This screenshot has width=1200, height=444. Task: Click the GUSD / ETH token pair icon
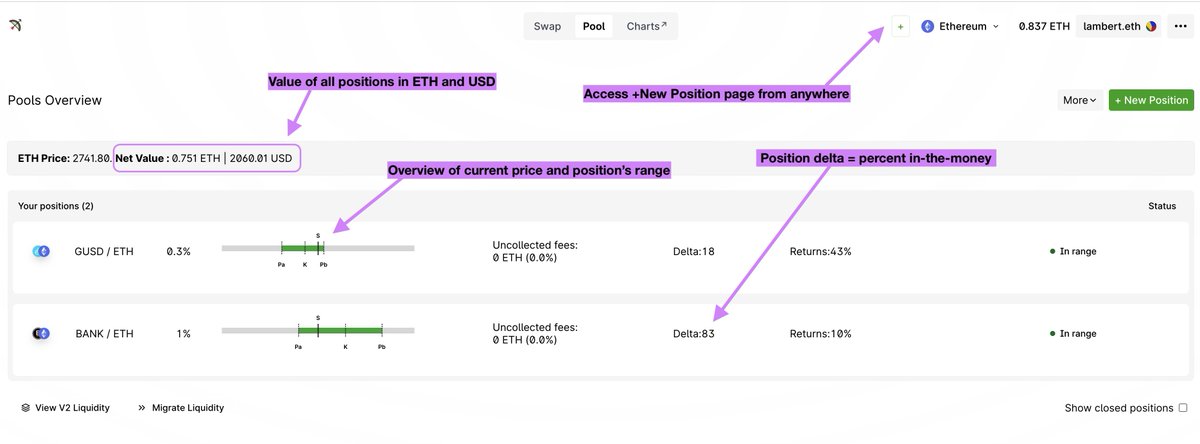click(41, 251)
